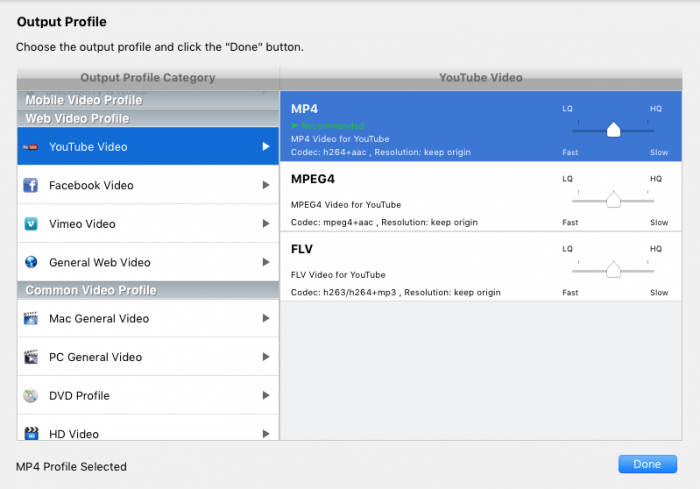Expand the Mac General Video arrow
The height and width of the screenshot is (489, 700).
click(x=266, y=318)
